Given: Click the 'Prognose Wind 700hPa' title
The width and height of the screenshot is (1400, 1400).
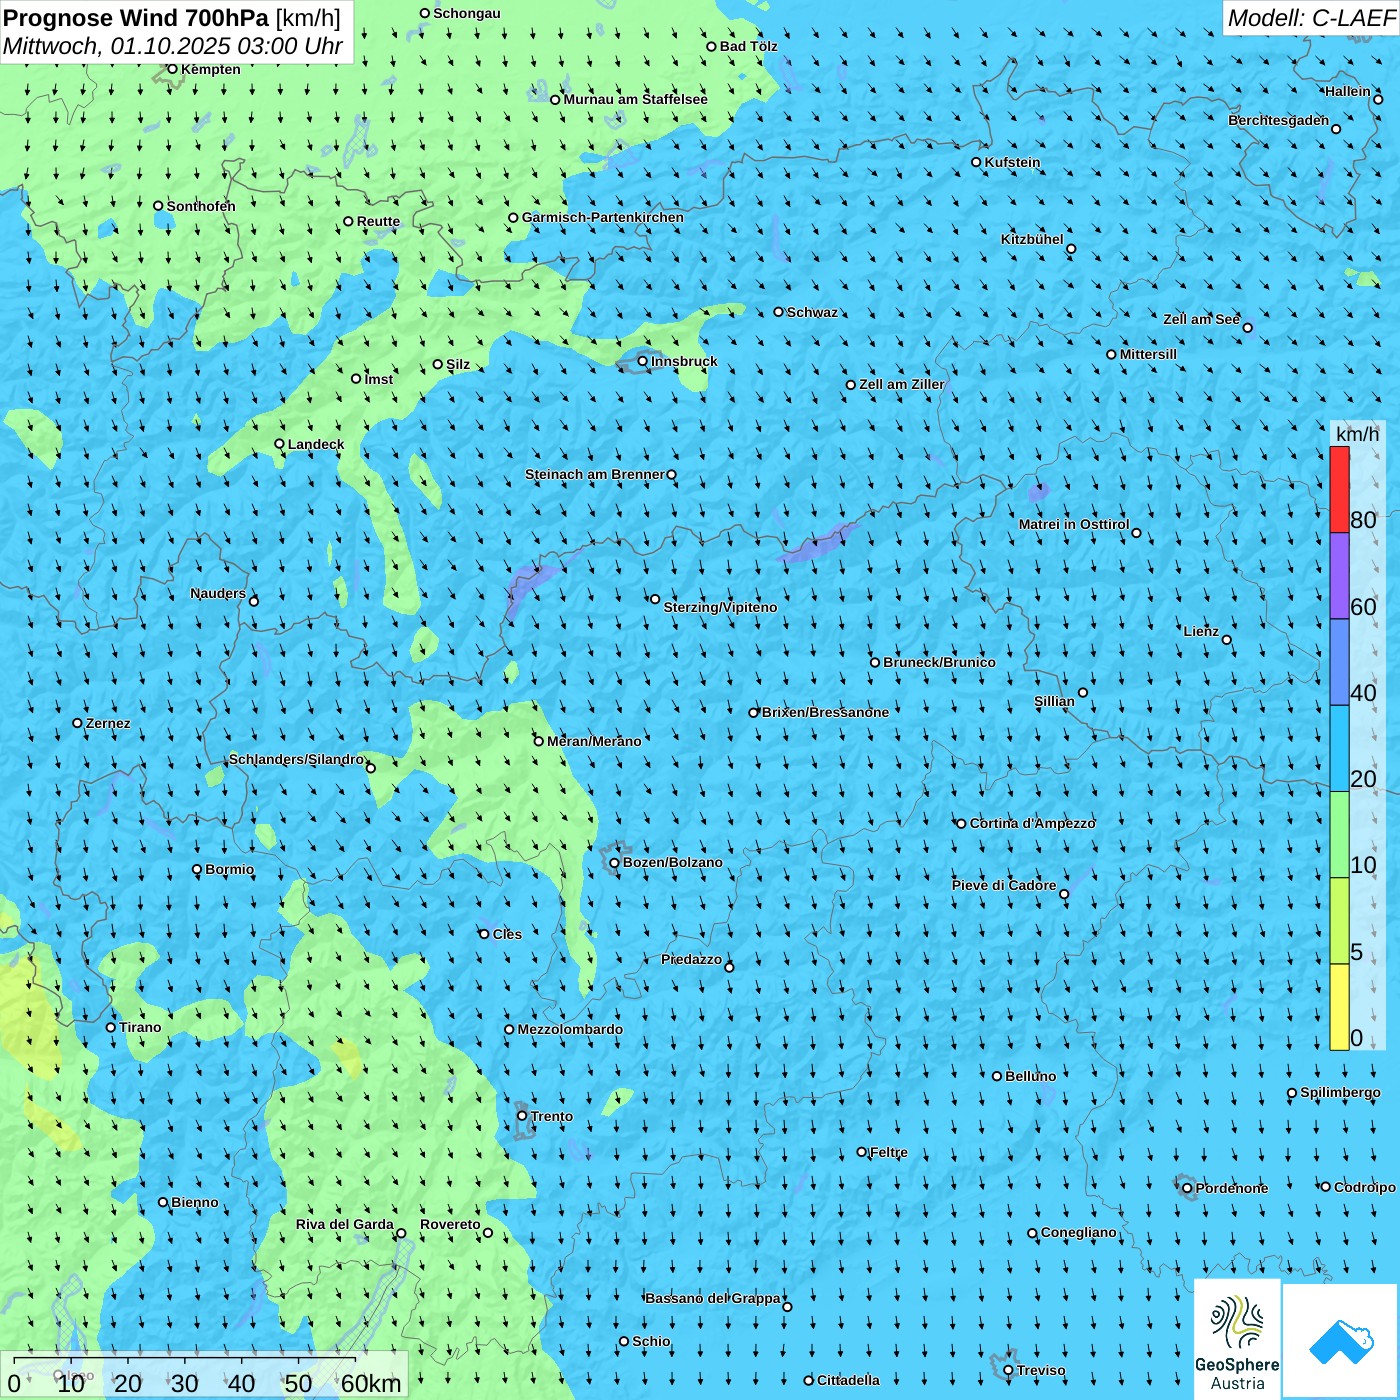Looking at the screenshot, I should 136,18.
